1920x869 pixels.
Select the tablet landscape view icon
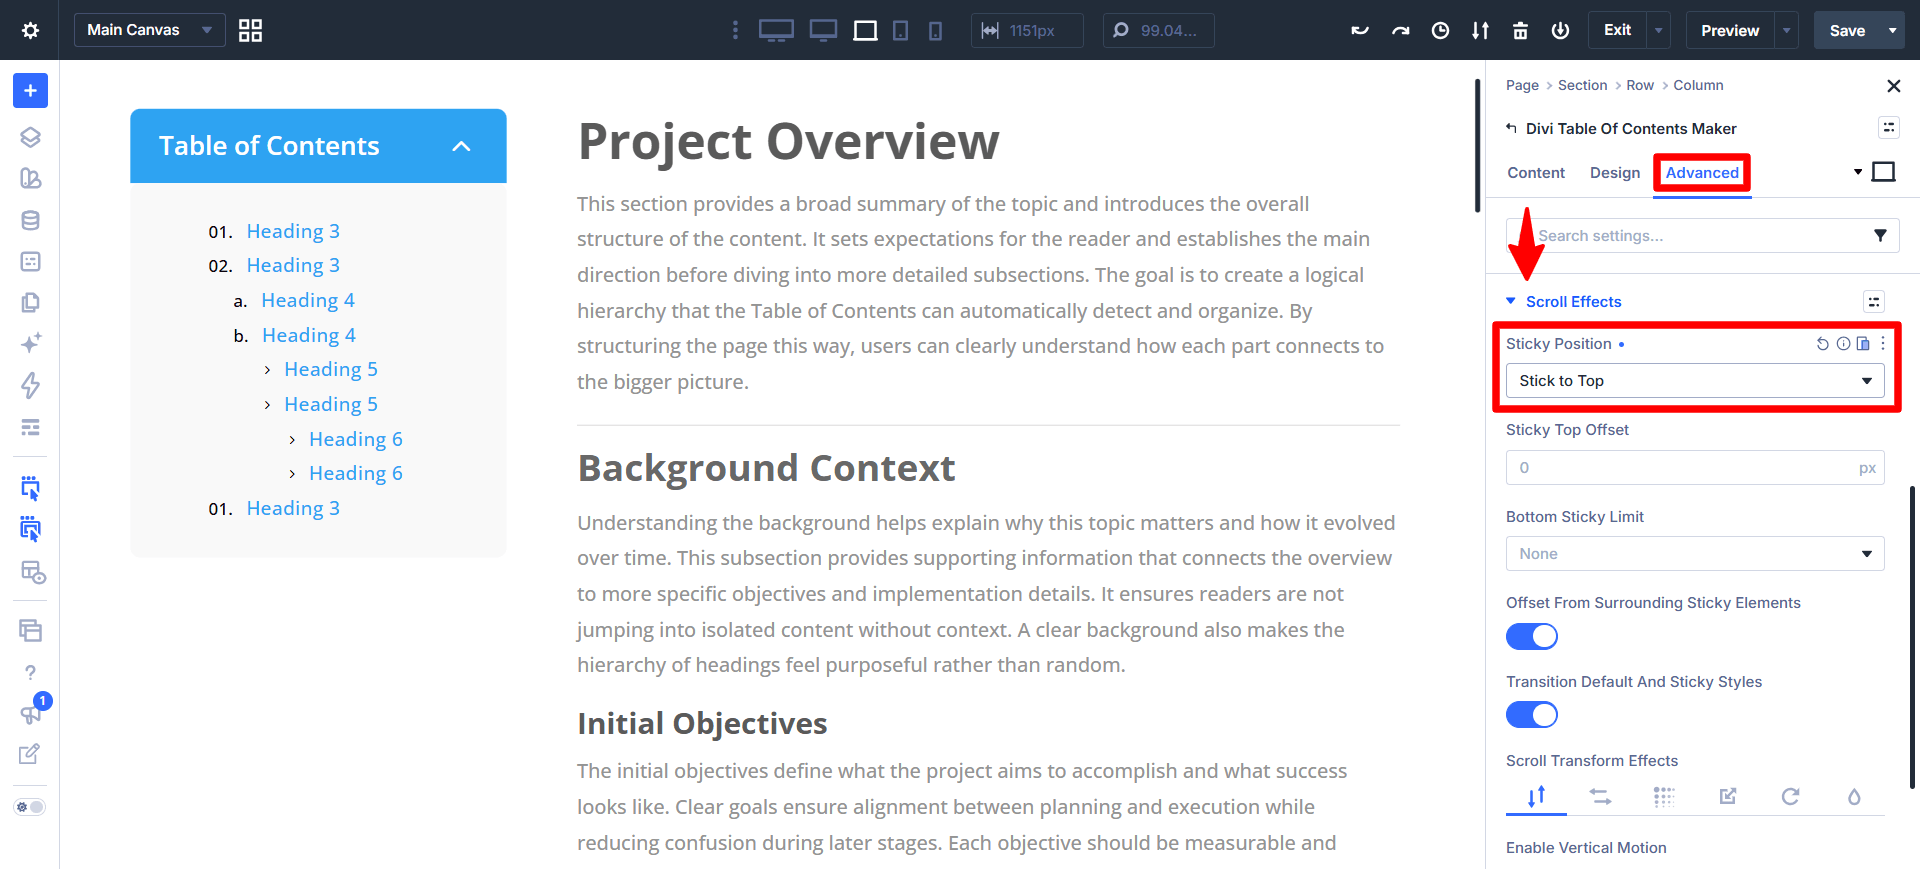tap(865, 30)
